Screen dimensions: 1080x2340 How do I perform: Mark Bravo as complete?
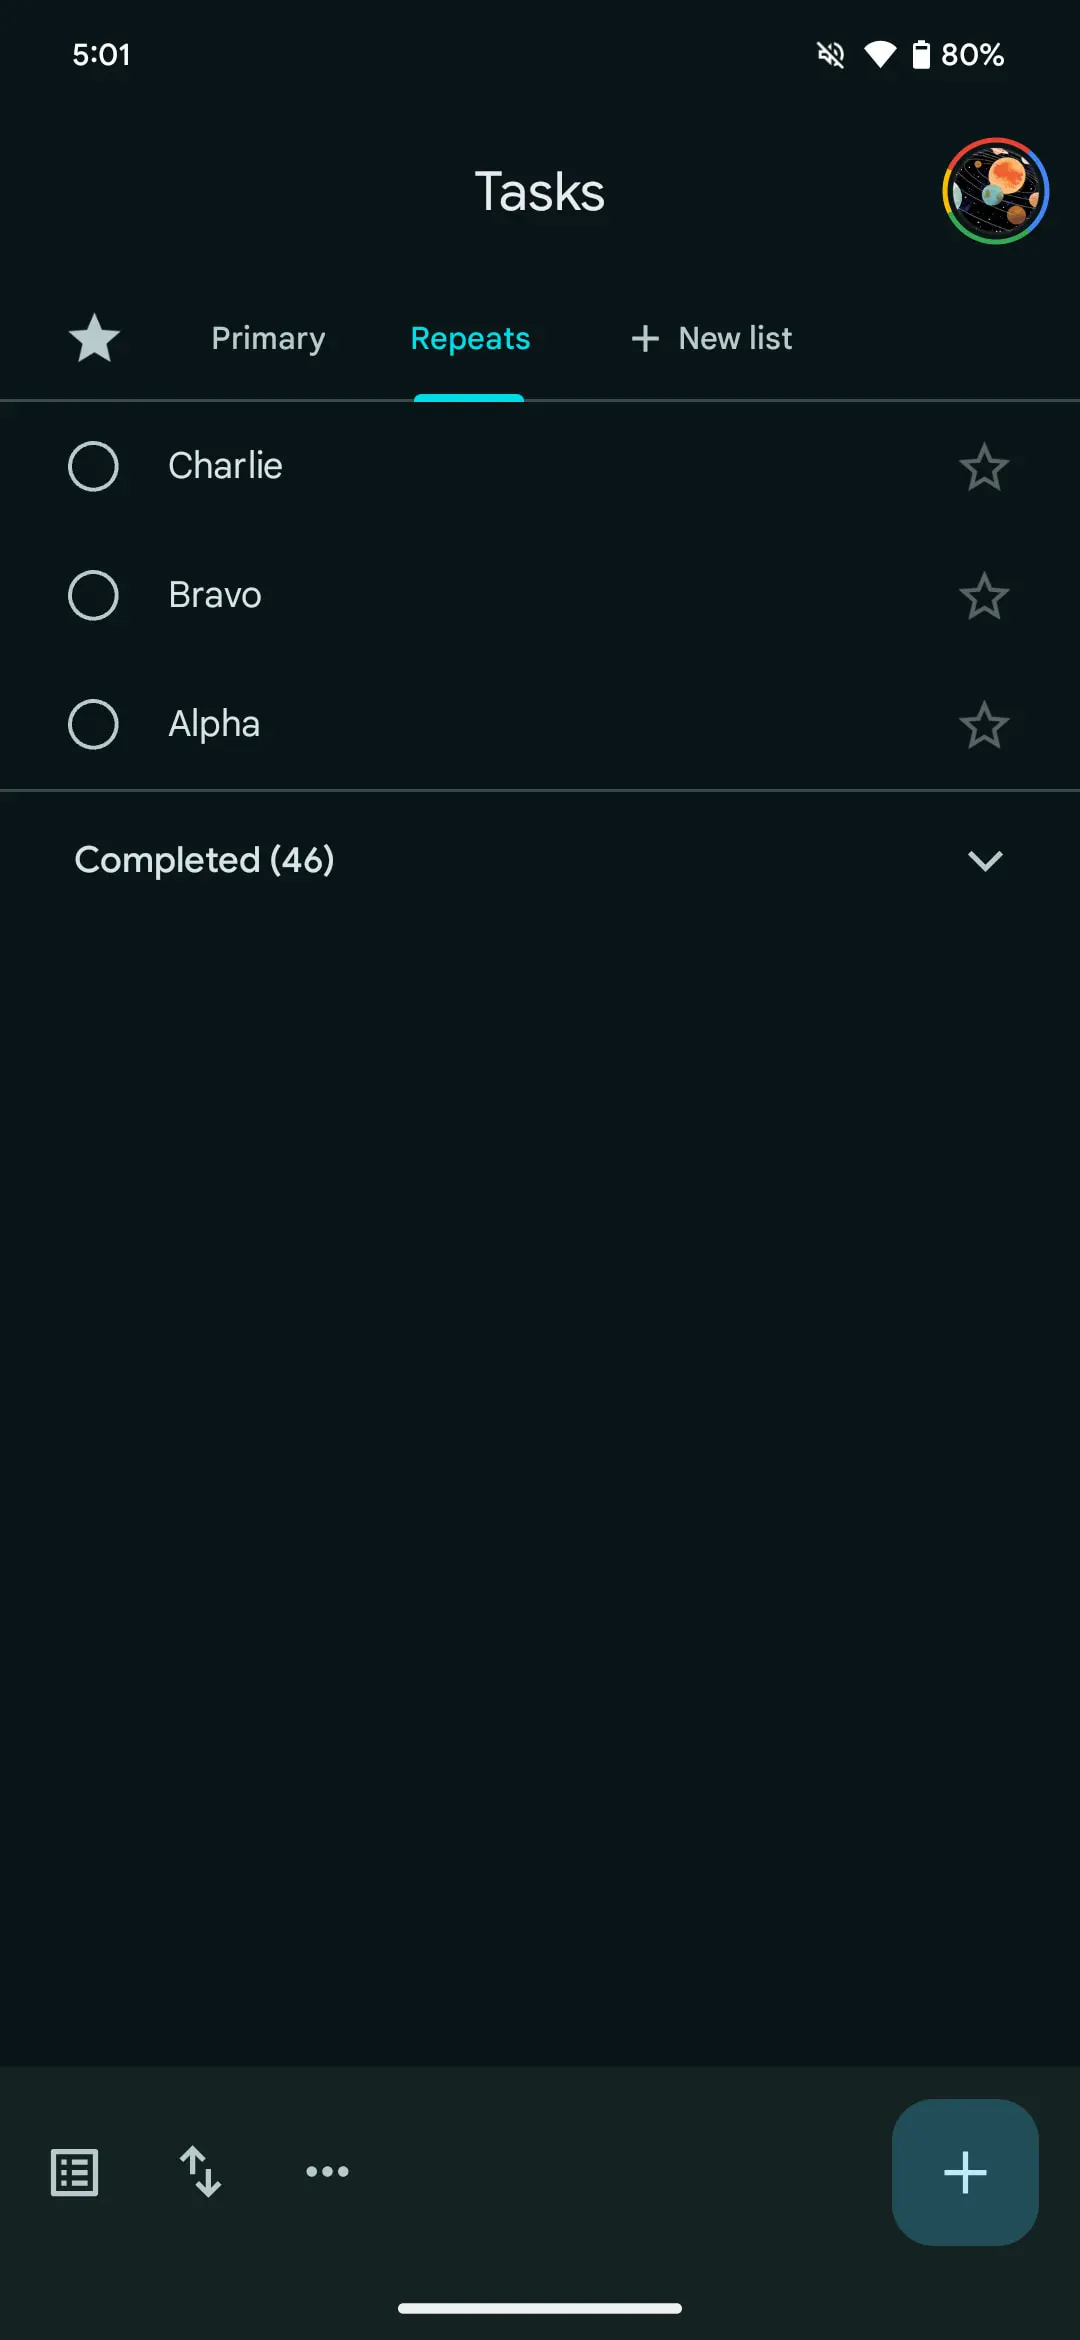(x=93, y=595)
